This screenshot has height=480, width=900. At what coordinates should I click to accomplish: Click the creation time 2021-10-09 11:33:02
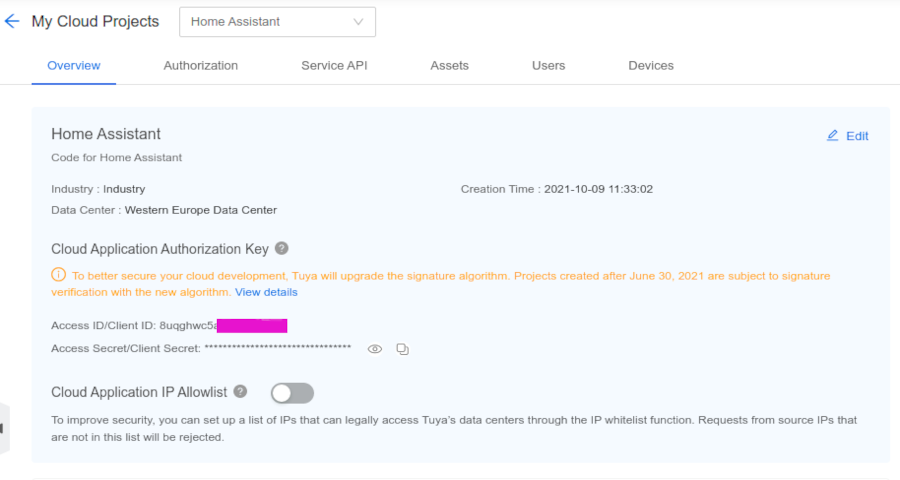point(598,189)
